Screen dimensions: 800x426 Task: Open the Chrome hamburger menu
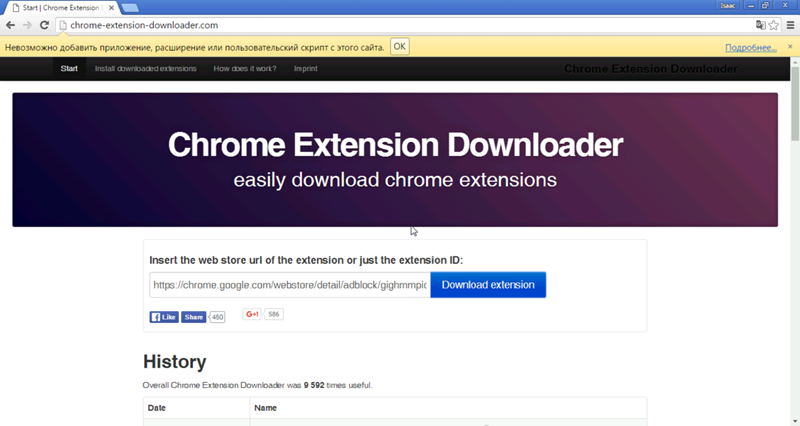coord(790,25)
